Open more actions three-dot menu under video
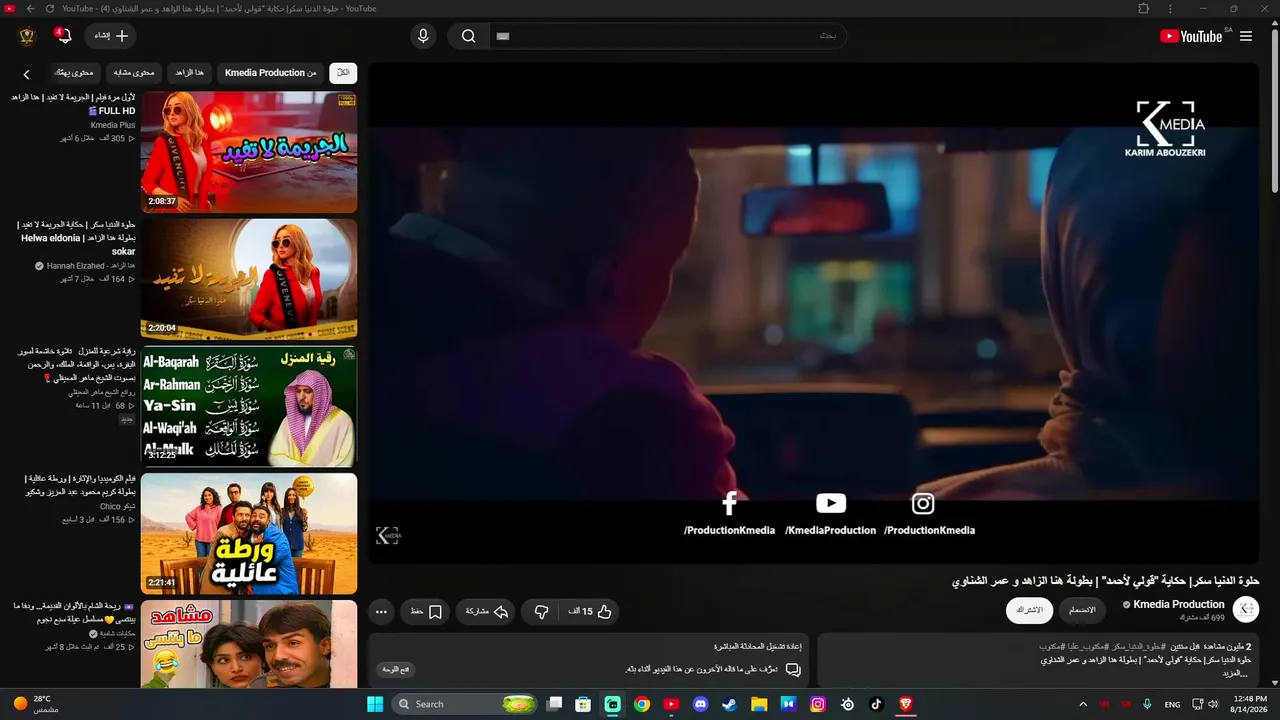Image resolution: width=1280 pixels, height=720 pixels. [x=381, y=612]
